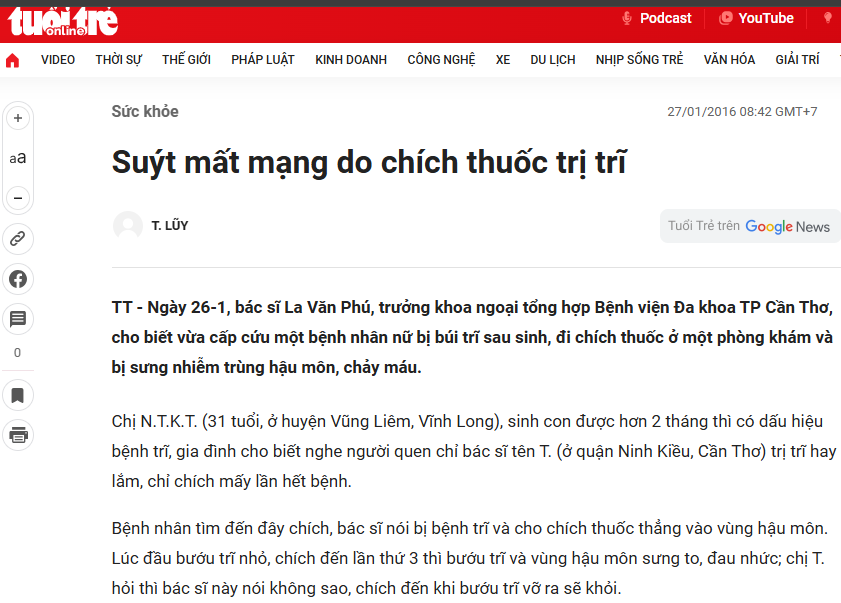Click the publish date 27/01/2016 08:42 GMT+7
The width and height of the screenshot is (841, 603).
click(x=742, y=112)
